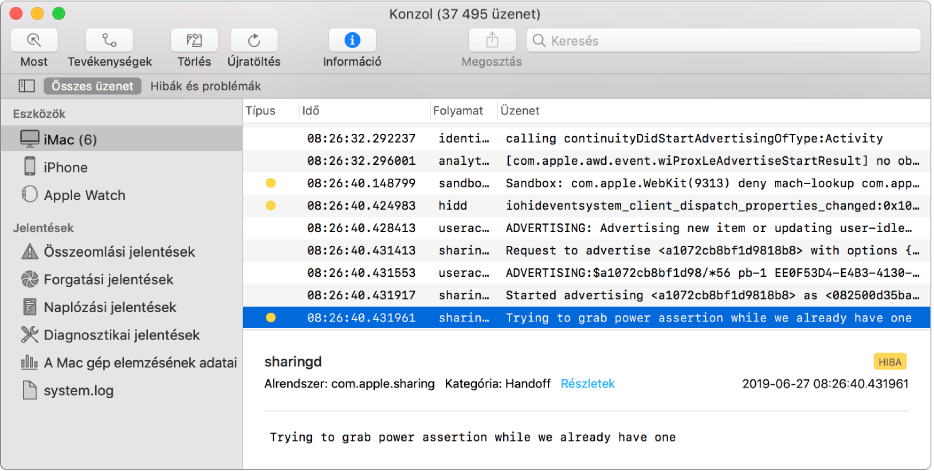
Task: Click the window's green zoom button
Action: click(58, 13)
